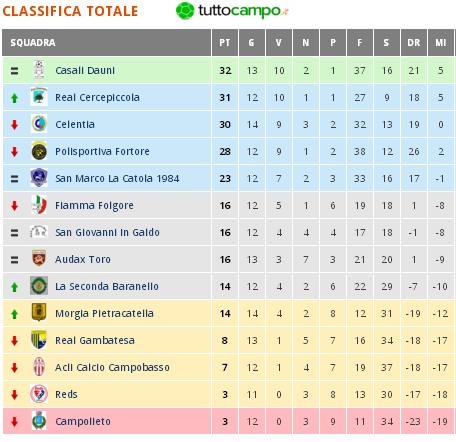The width and height of the screenshot is (456, 442).
Task: Click the Real Cercepiccola team crest icon
Action: point(39,97)
